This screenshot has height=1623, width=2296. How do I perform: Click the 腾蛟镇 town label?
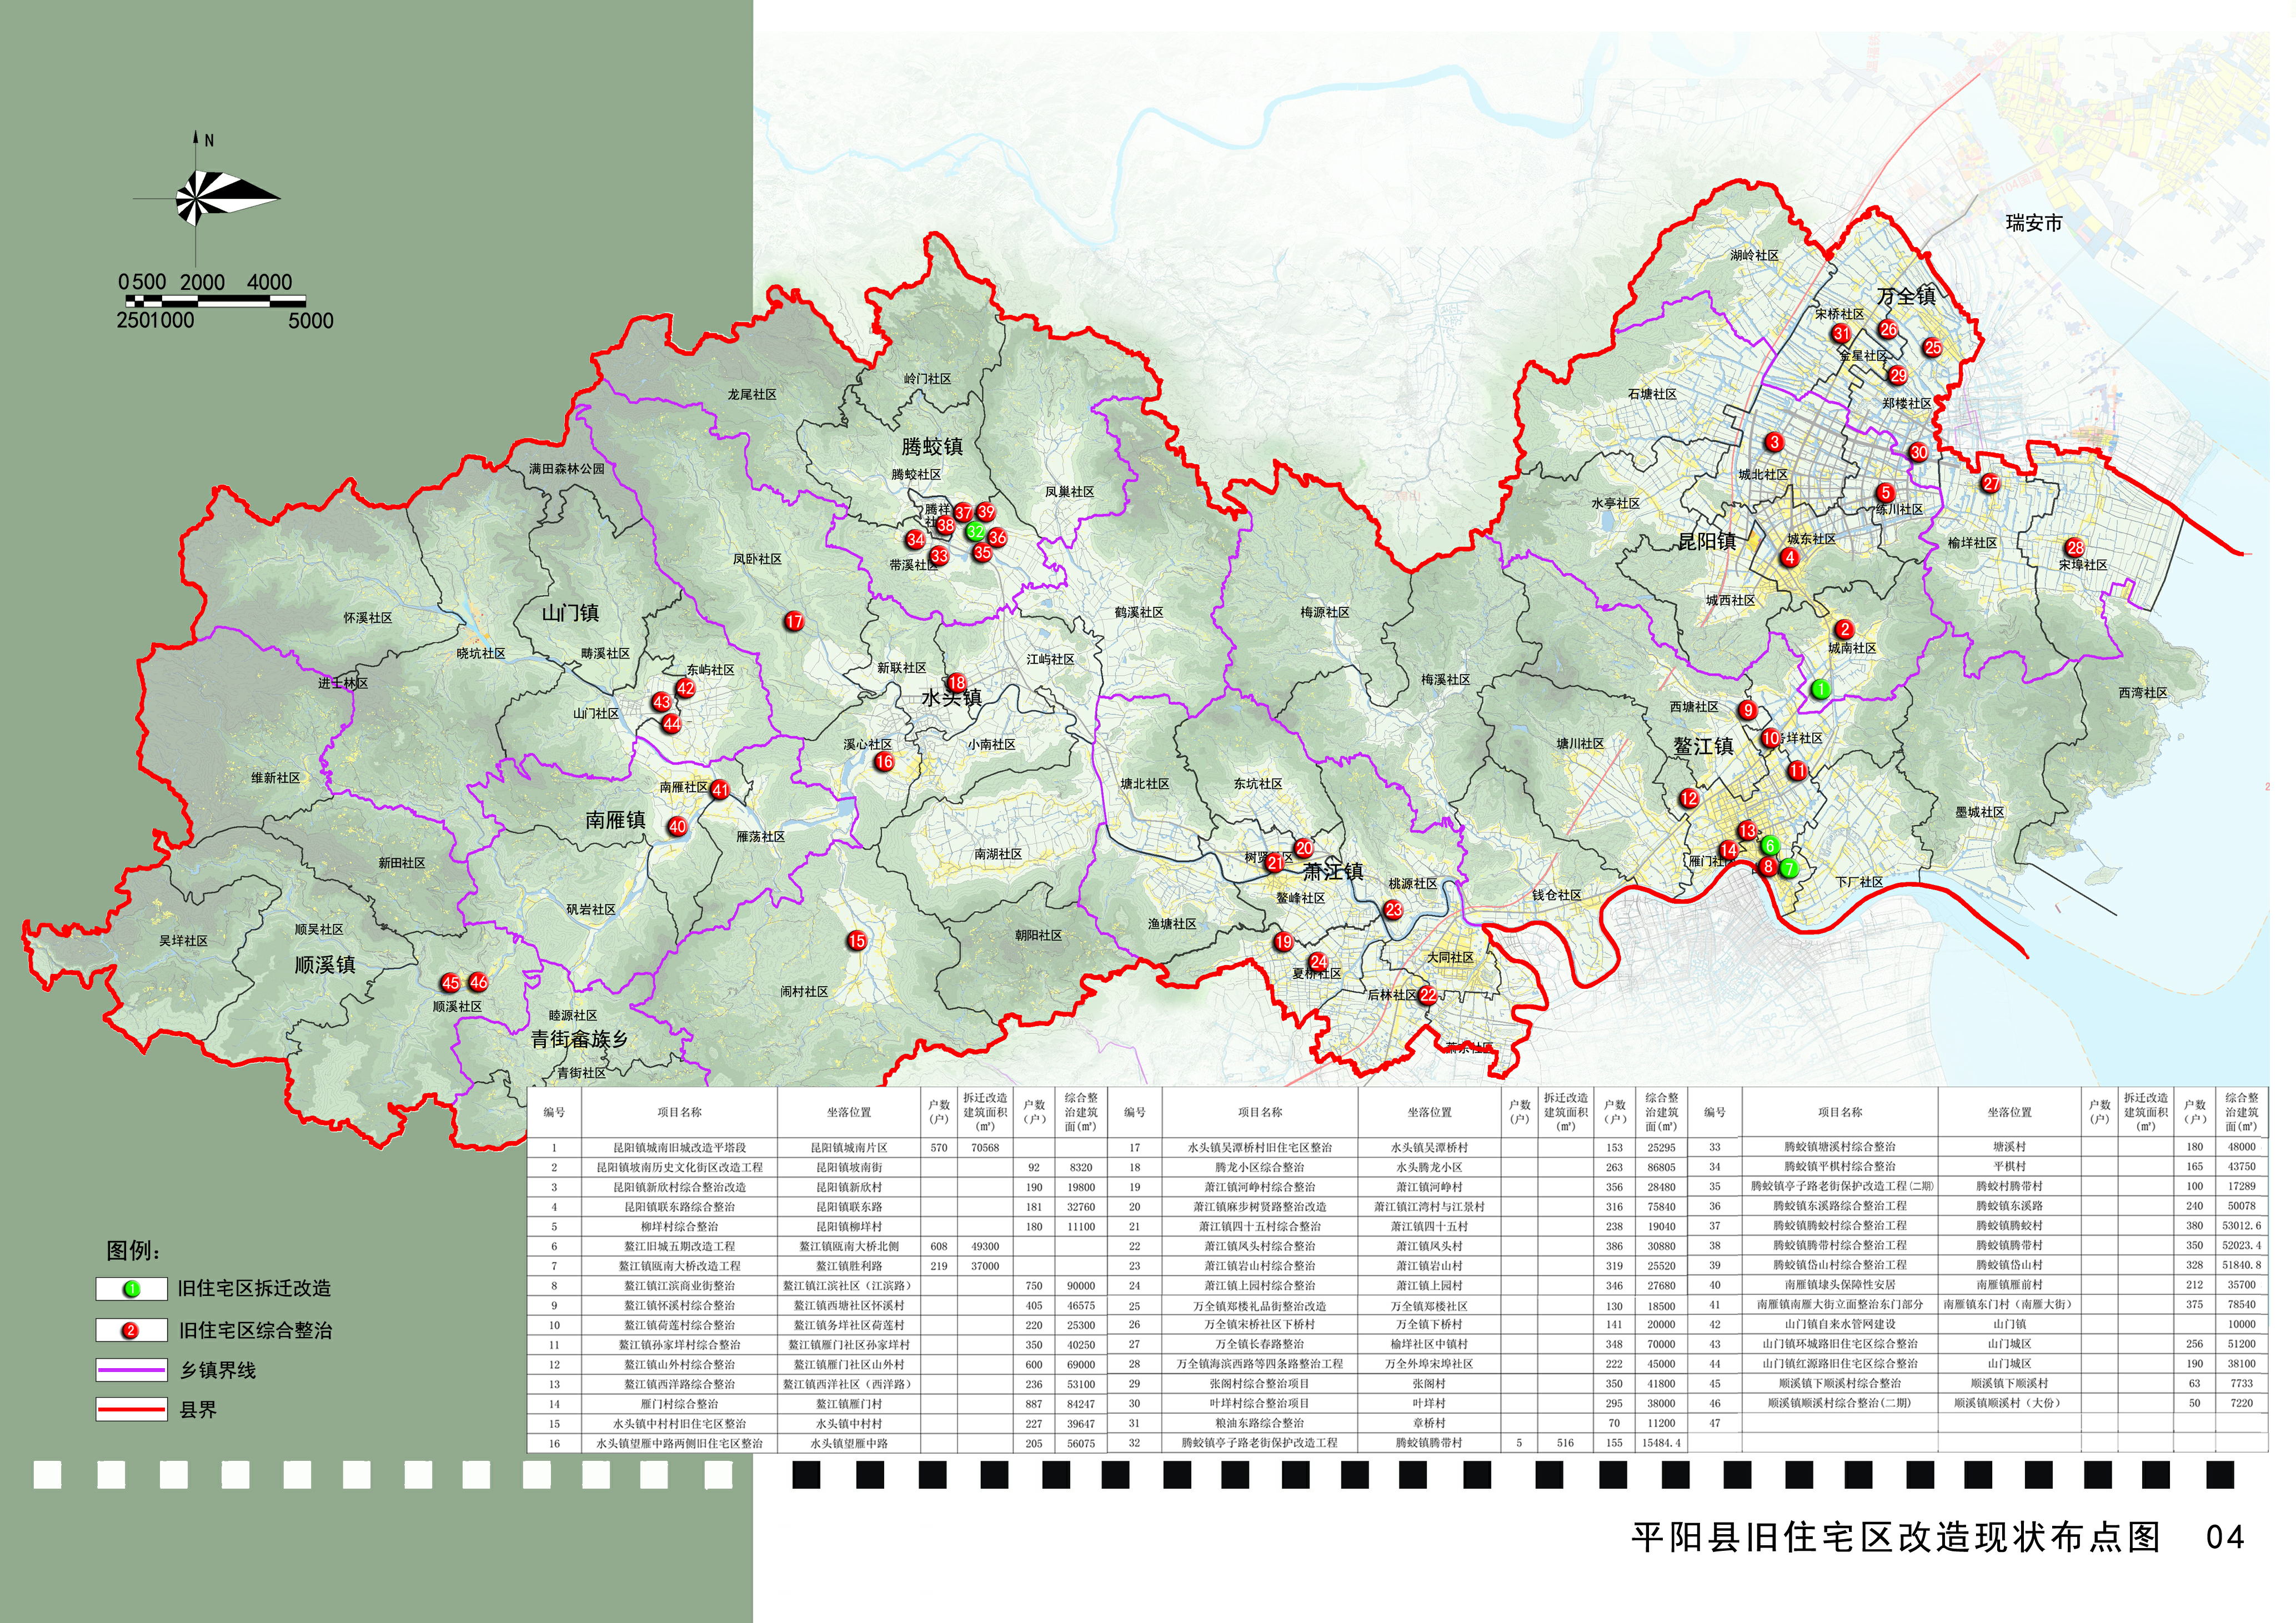point(932,446)
